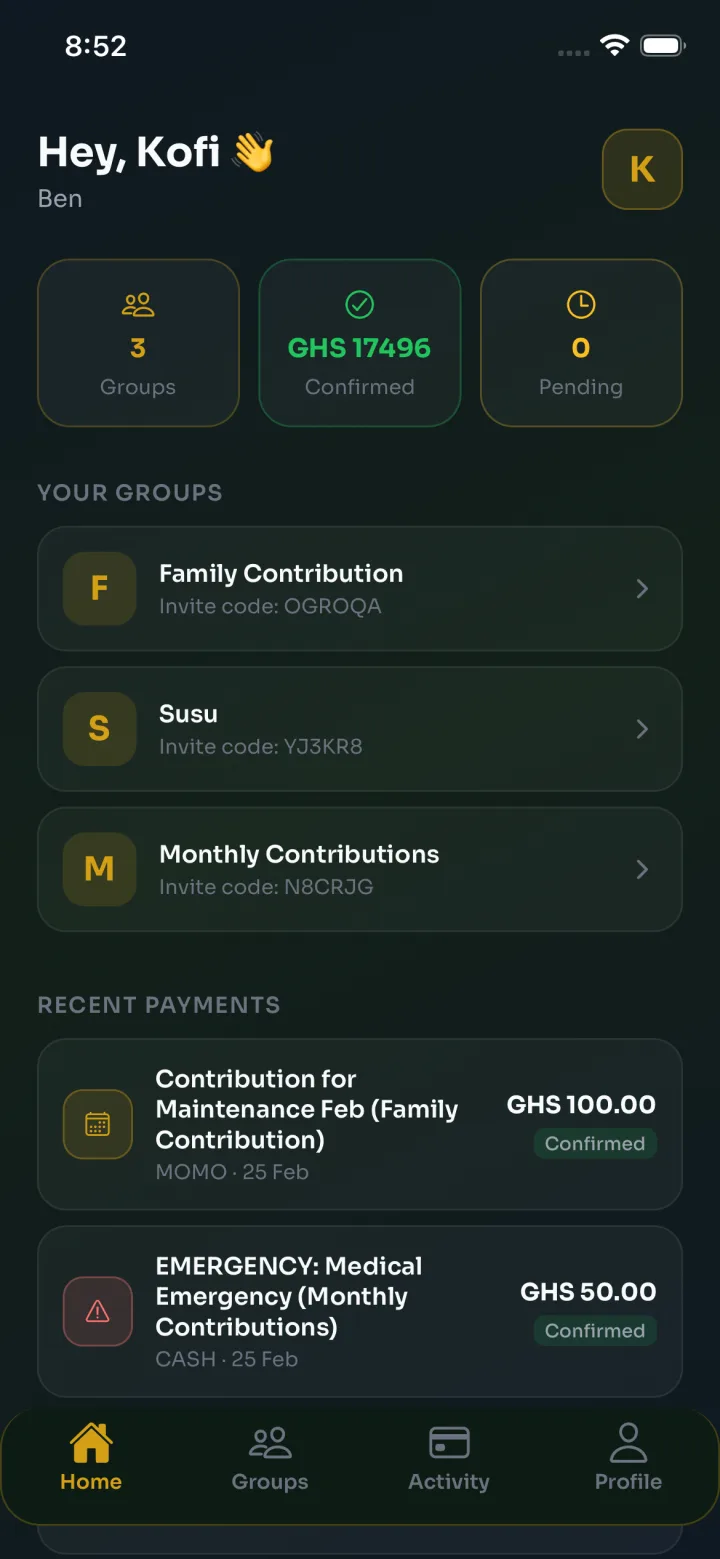The height and width of the screenshot is (1559, 720).
Task: Go to the Profile tab
Action: 628,1459
